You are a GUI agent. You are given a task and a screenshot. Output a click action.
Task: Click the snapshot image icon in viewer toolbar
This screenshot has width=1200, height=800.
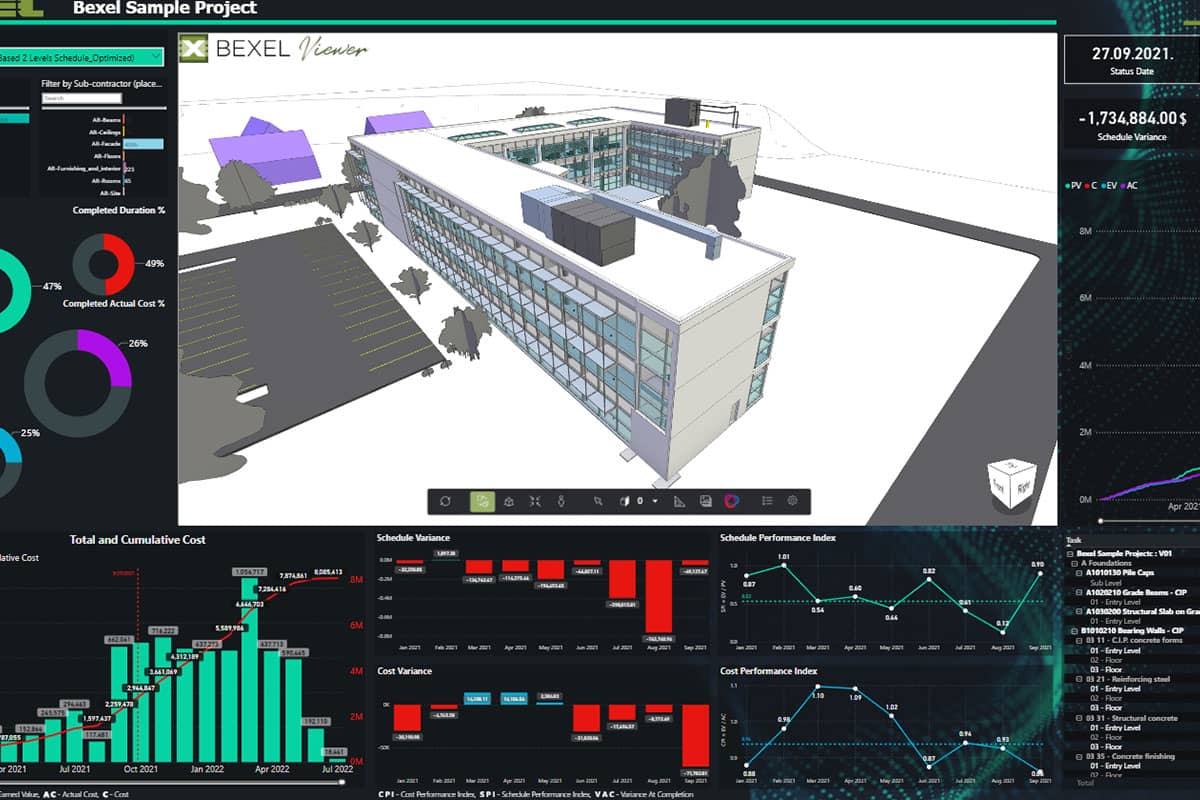click(705, 501)
